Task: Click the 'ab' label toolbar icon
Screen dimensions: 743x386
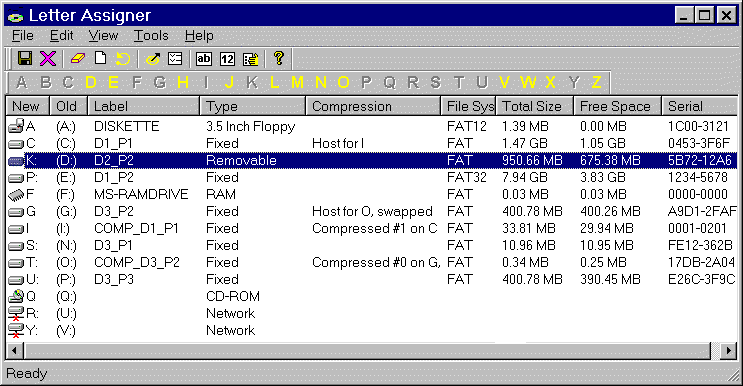Action: click(204, 59)
